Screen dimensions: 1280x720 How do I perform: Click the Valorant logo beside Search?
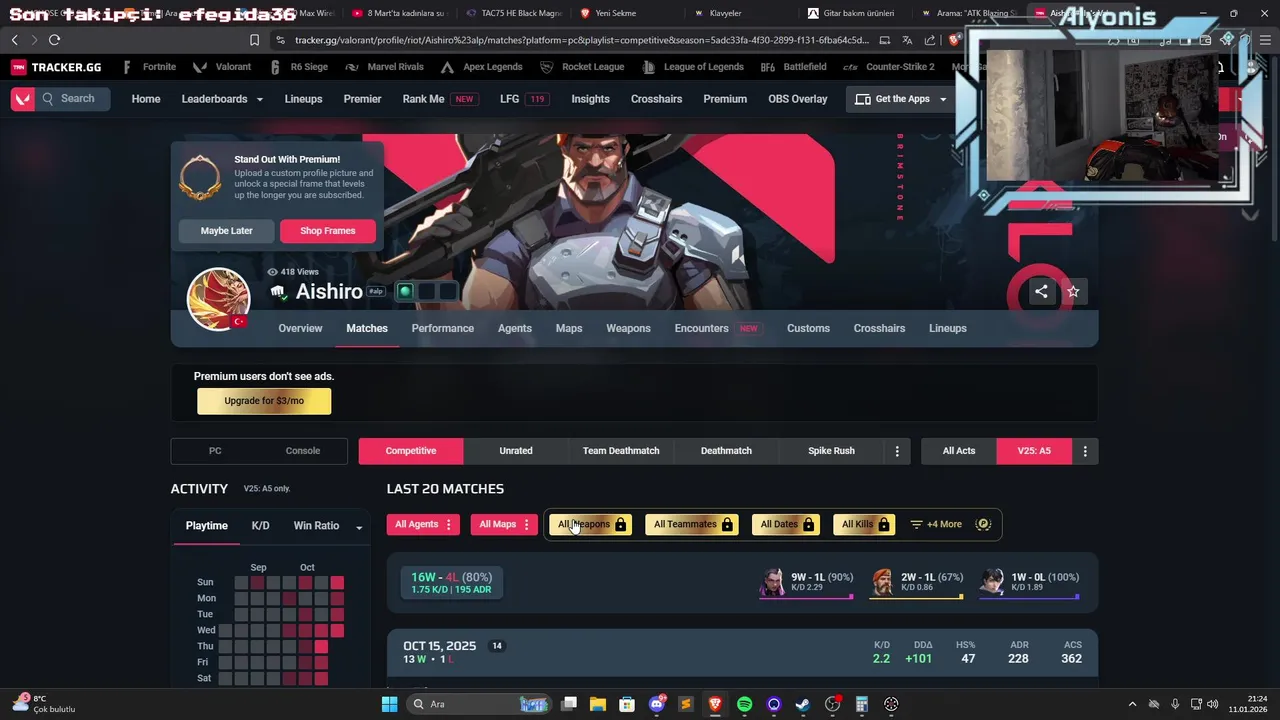[23, 99]
